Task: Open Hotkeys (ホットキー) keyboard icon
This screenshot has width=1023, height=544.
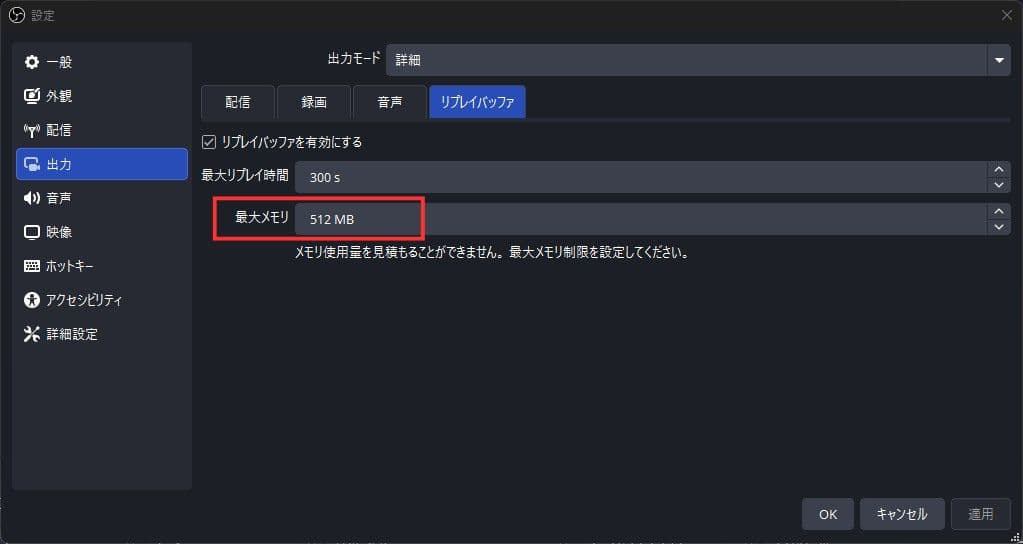Action: point(31,266)
